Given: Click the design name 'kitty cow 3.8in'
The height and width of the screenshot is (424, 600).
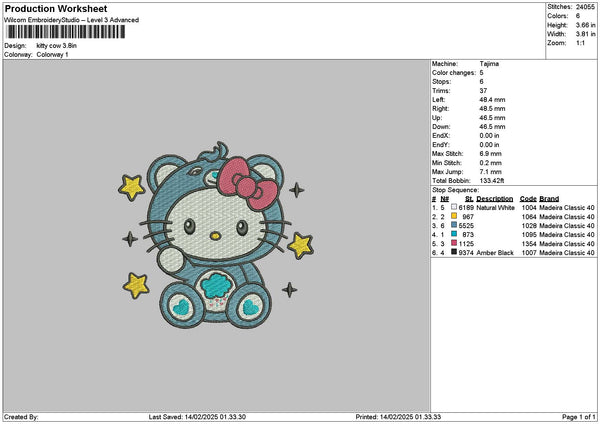Looking at the screenshot, I should coord(57,46).
